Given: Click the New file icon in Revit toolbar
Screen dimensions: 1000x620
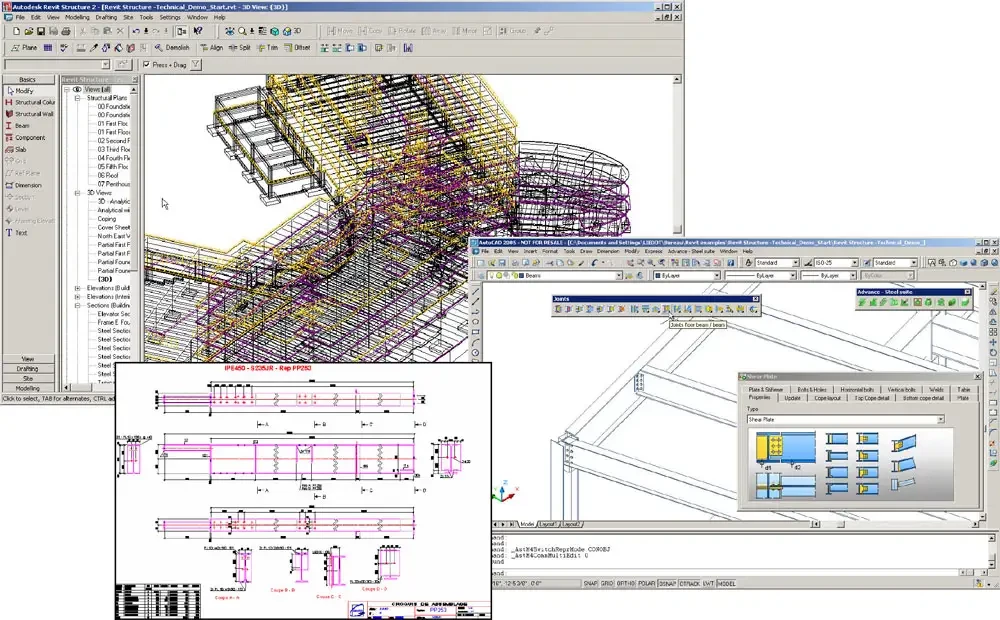Looking at the screenshot, I should click(17, 31).
